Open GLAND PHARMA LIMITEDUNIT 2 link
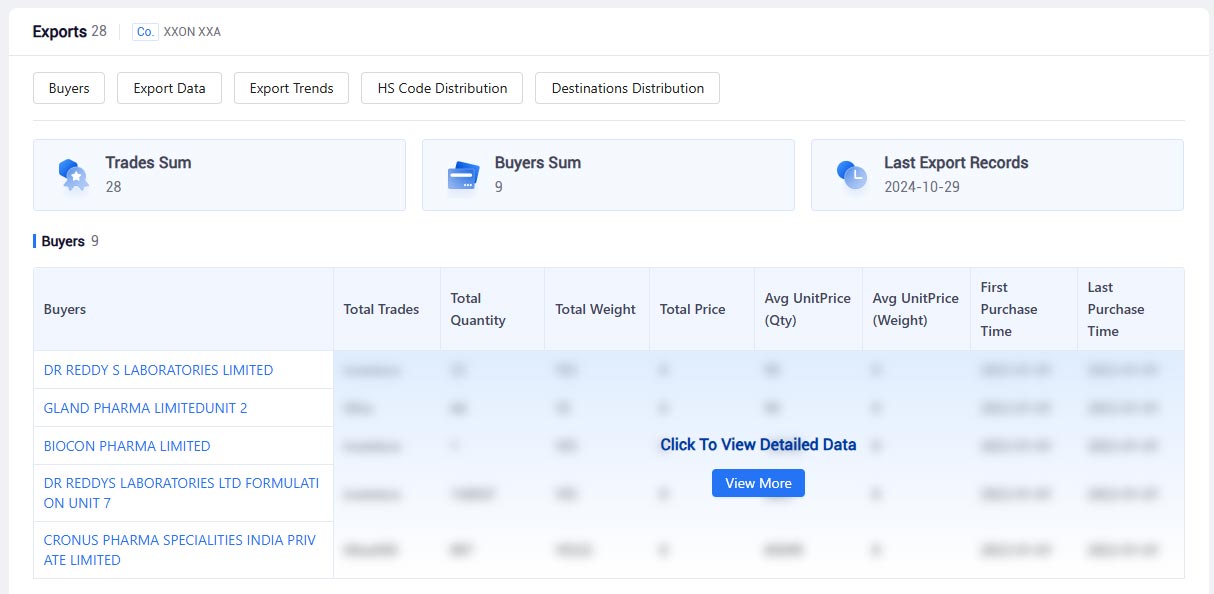The height and width of the screenshot is (594, 1214). click(x=145, y=408)
